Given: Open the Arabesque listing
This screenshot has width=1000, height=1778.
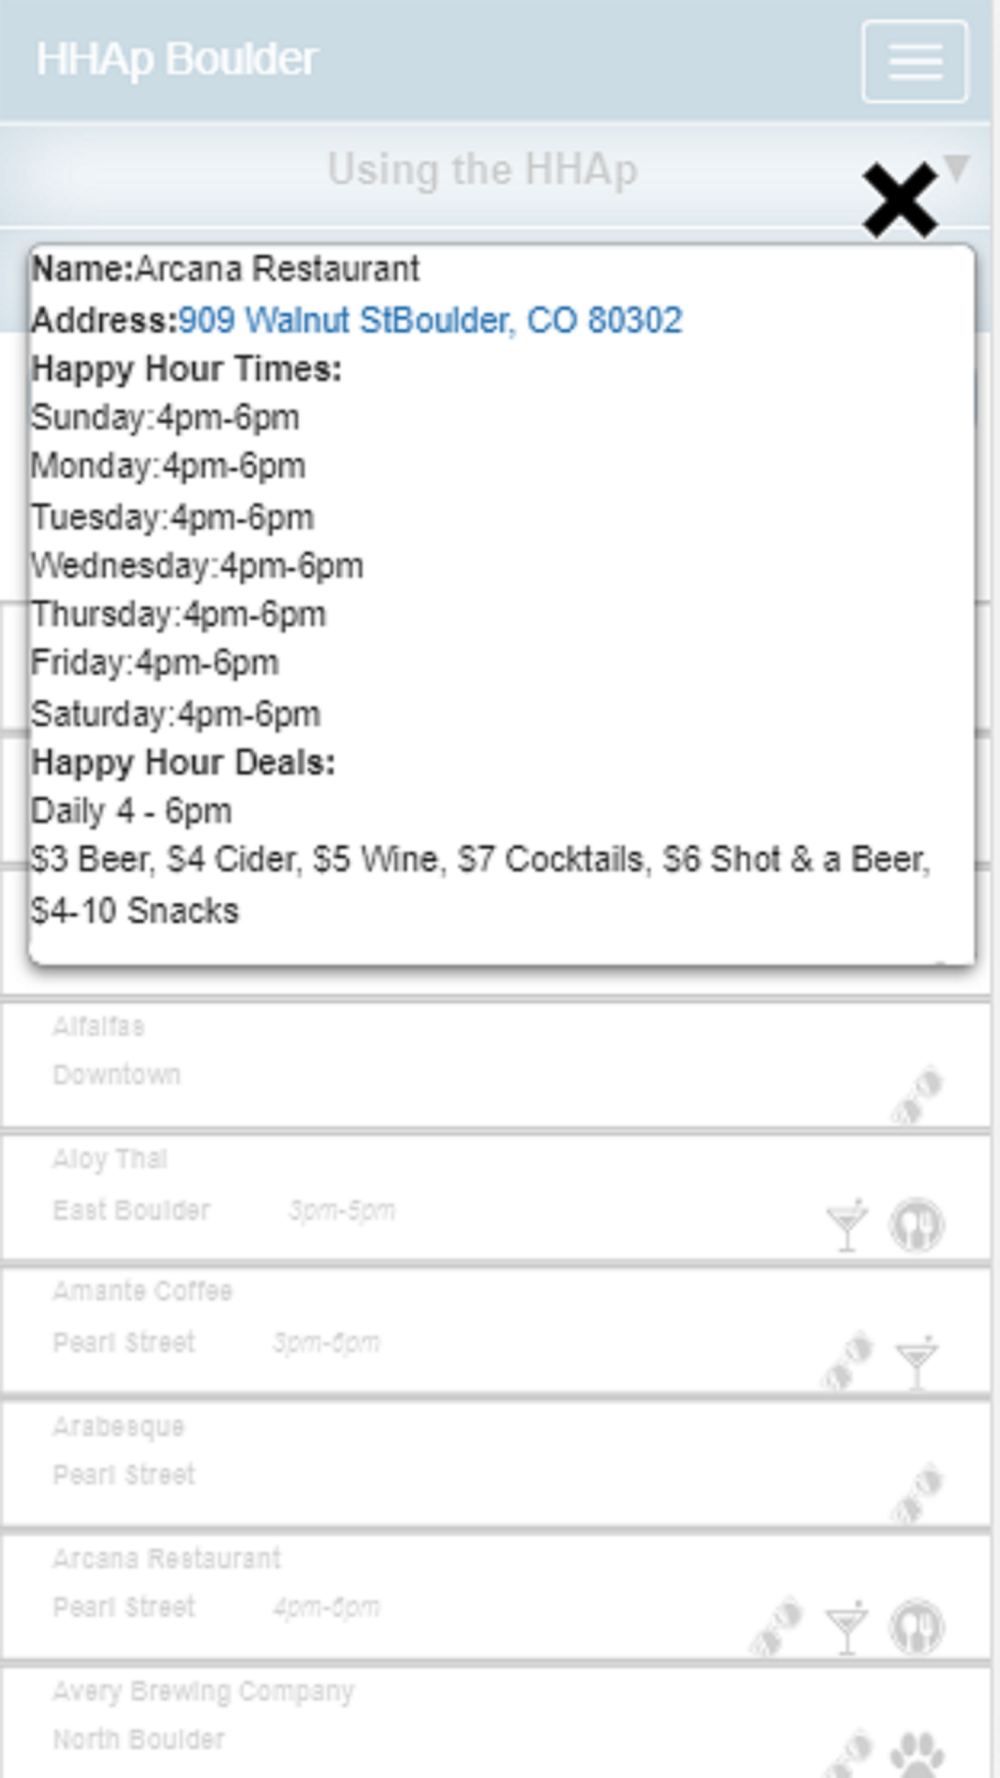Looking at the screenshot, I should point(400,1463).
